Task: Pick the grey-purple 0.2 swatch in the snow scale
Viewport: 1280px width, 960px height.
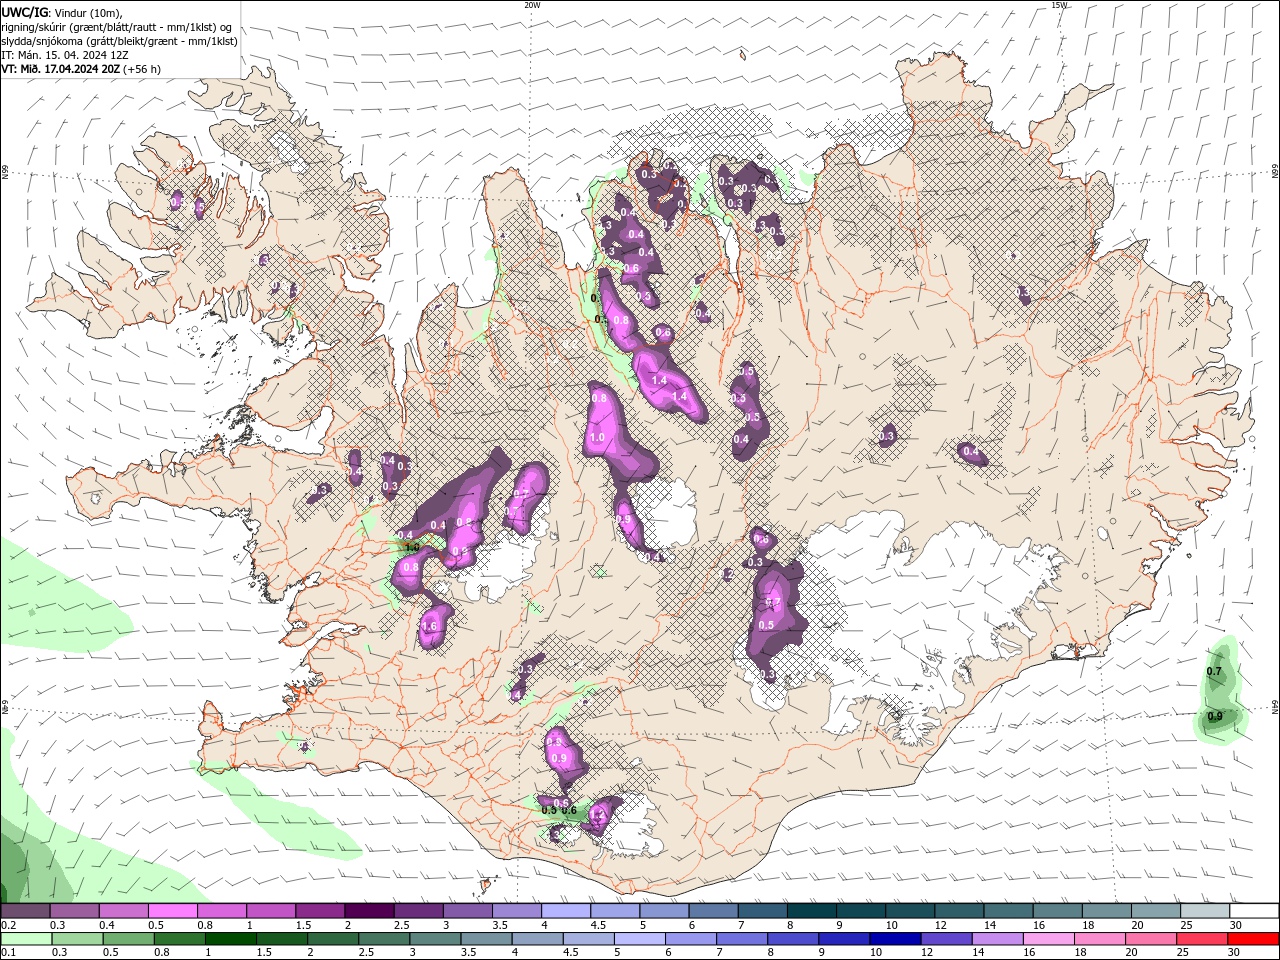Action: 25,911
